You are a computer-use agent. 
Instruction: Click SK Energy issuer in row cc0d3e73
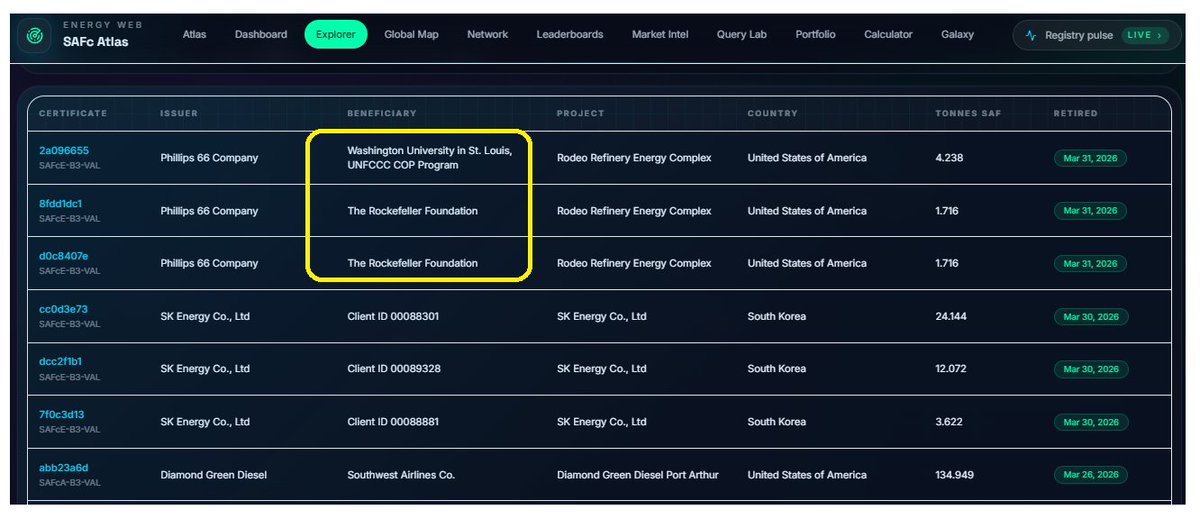(205, 316)
